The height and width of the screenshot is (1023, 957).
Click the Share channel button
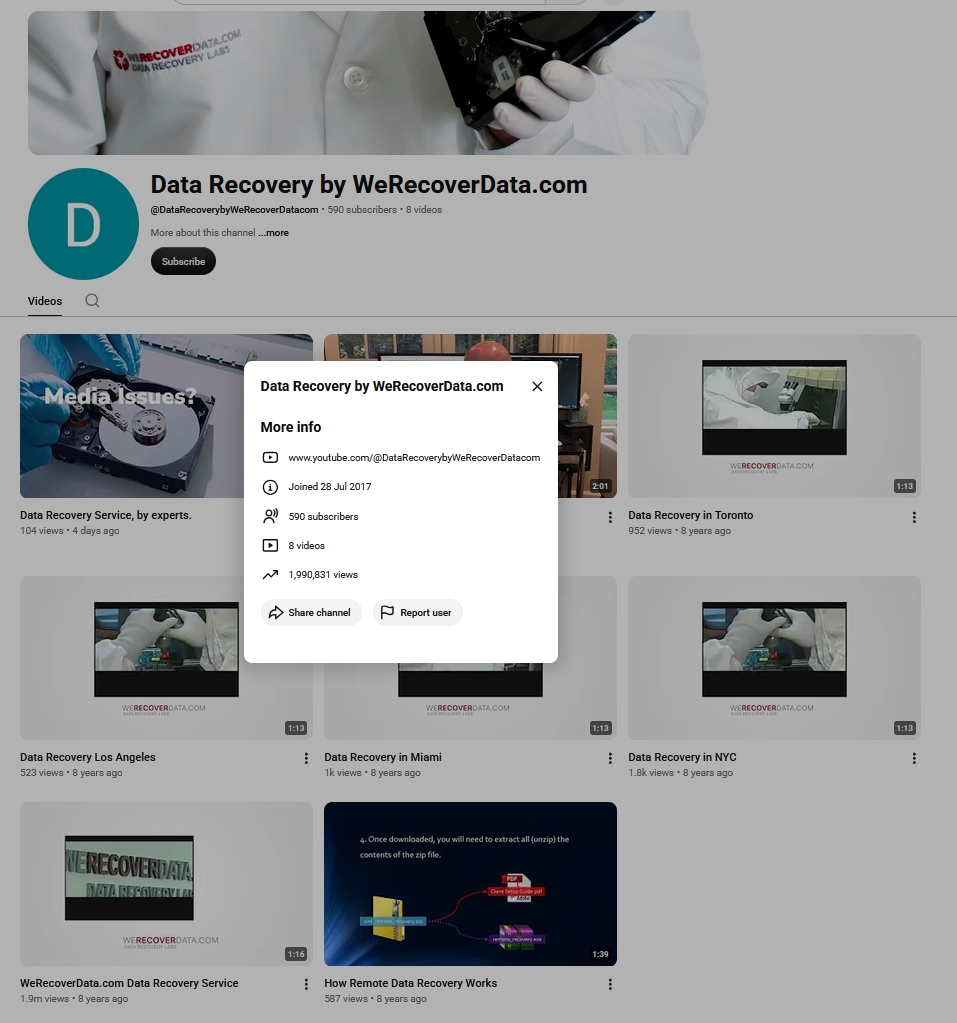click(x=311, y=613)
